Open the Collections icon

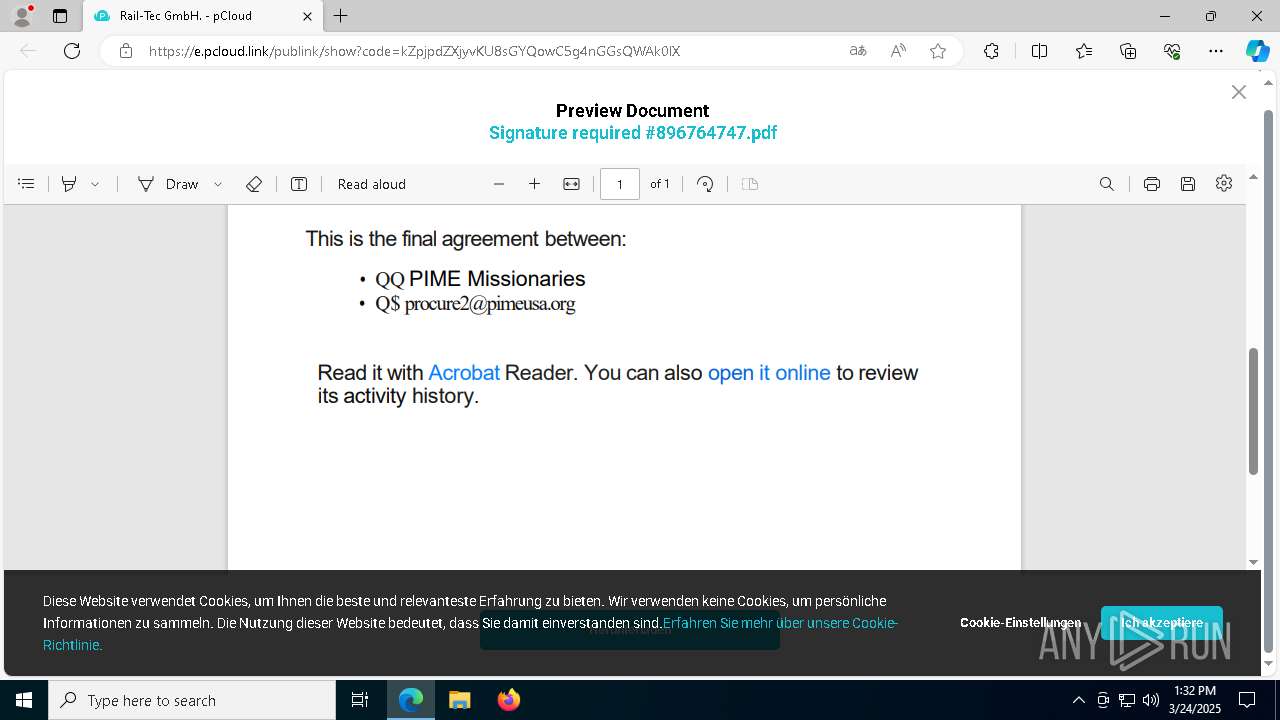point(1128,51)
